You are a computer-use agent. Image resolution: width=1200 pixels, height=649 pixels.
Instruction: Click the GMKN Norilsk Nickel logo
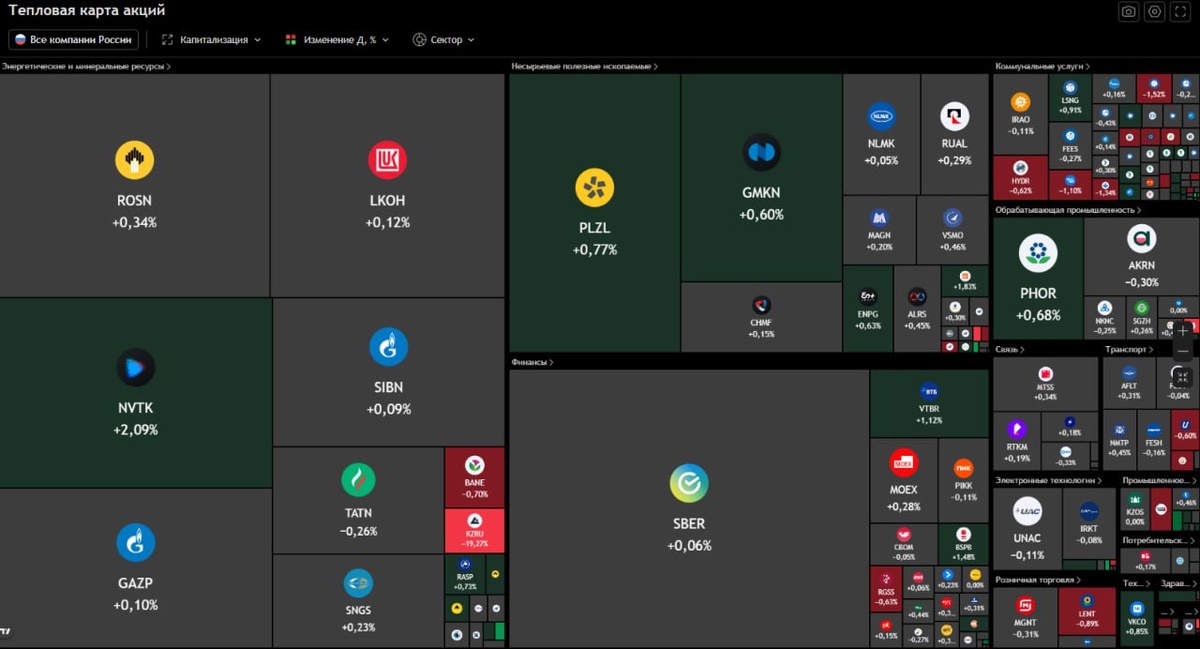click(761, 153)
